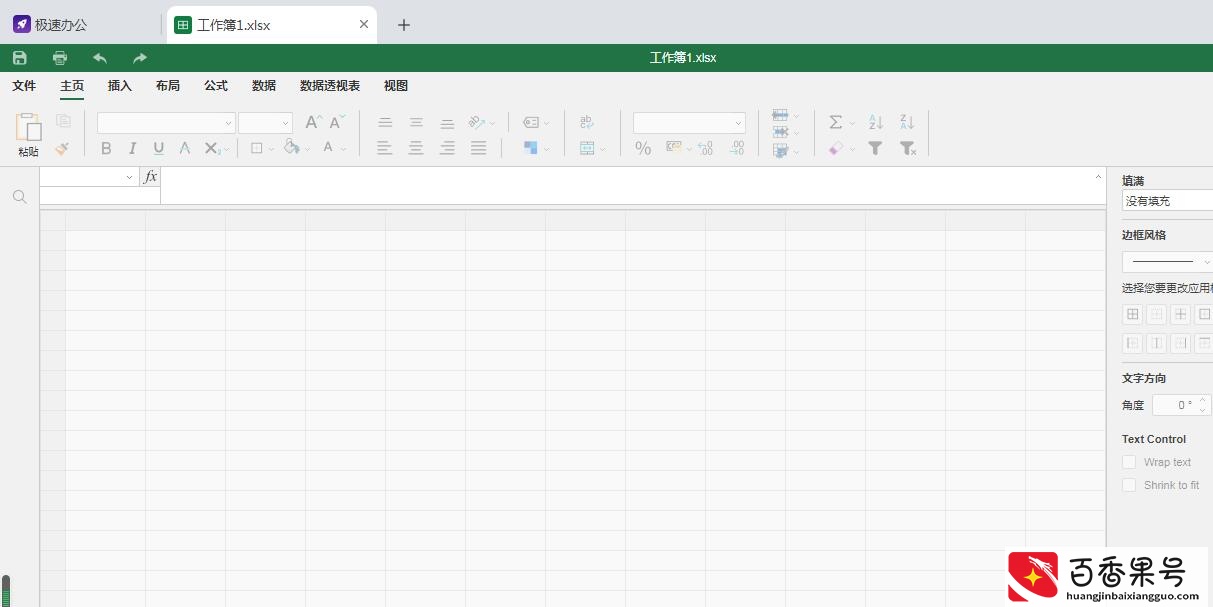Increase font size with larger A icon
Image resolution: width=1213 pixels, height=607 pixels.
coord(312,122)
